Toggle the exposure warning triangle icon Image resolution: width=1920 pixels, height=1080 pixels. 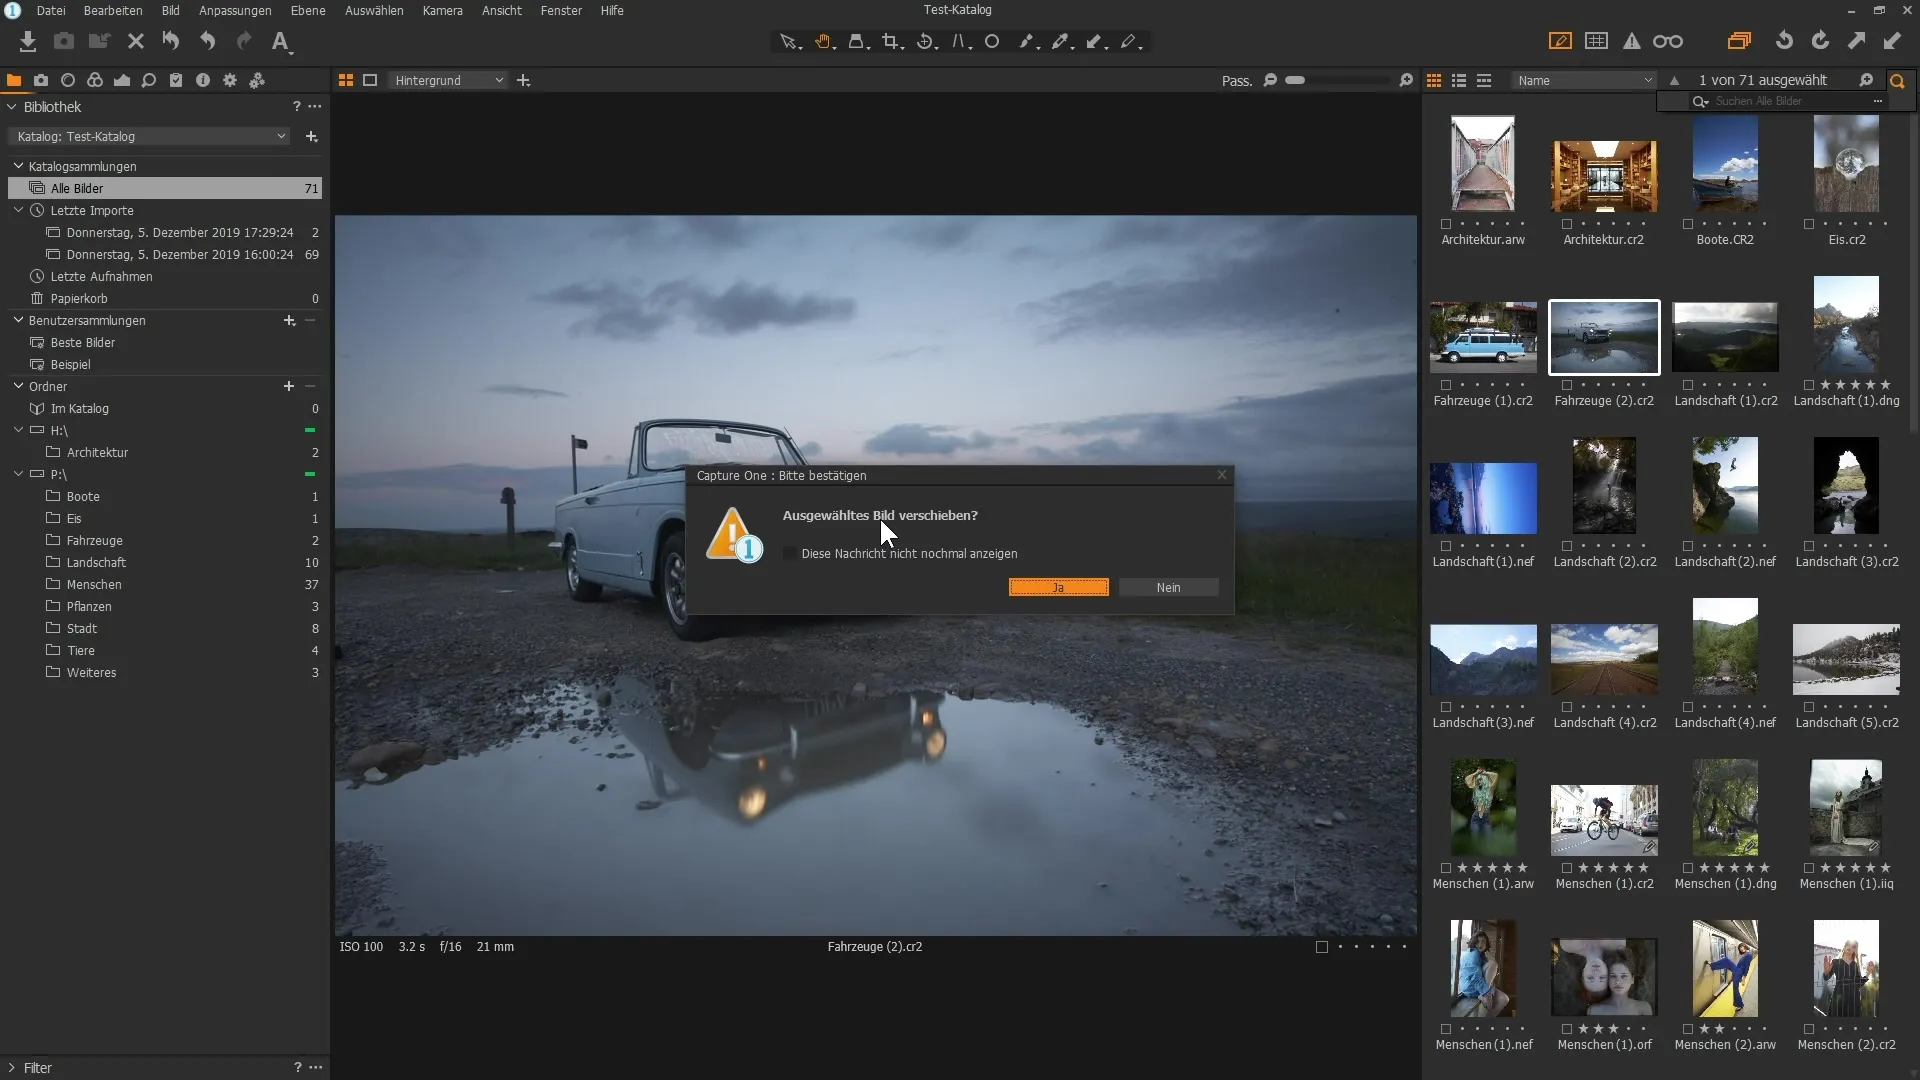pyautogui.click(x=1632, y=41)
